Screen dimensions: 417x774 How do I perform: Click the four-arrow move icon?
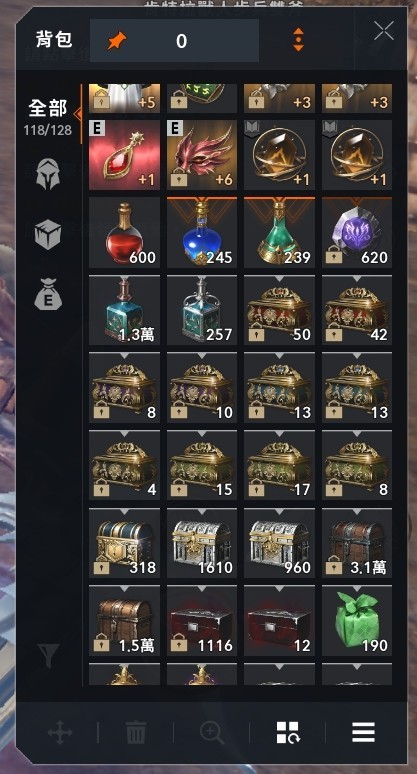pos(60,732)
